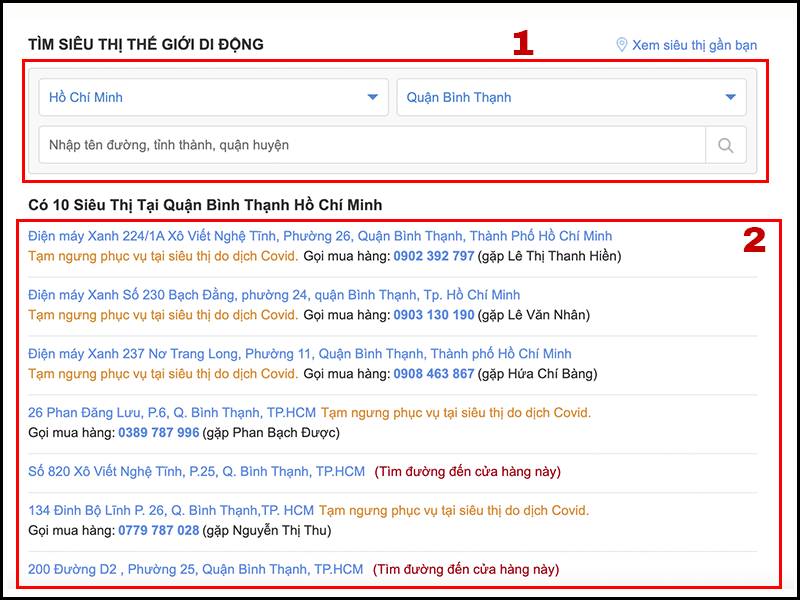Click heading 'Có 10 Siêu Thị Tại Quận Bình Thạnh'

coord(205,205)
